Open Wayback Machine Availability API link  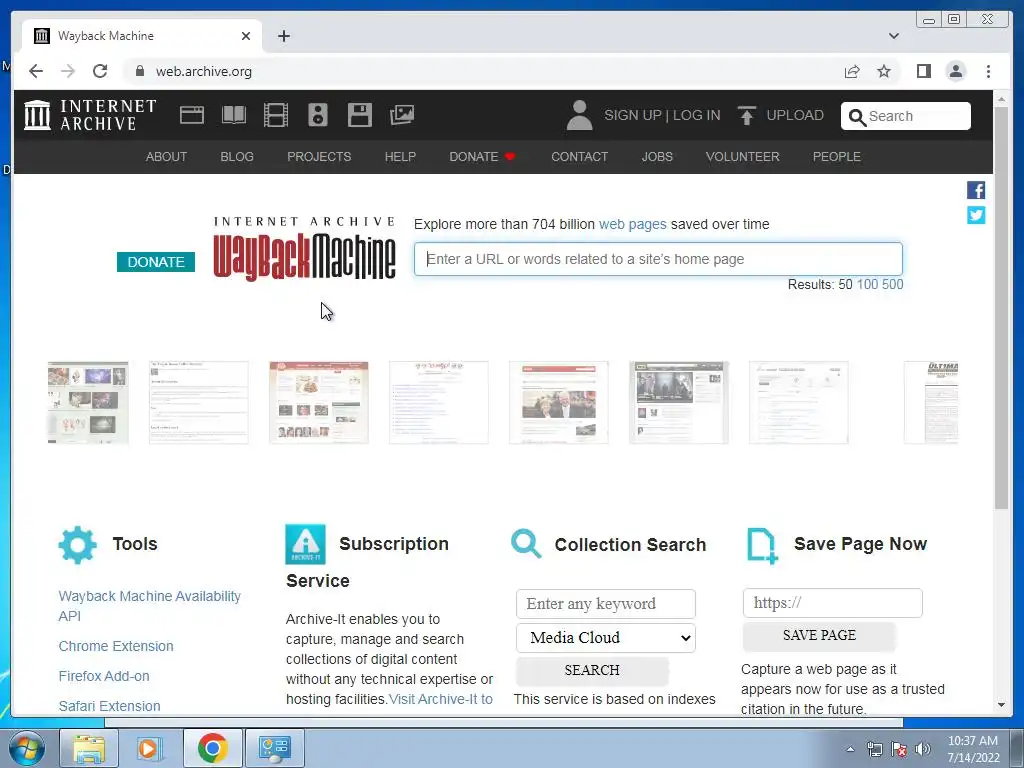pyautogui.click(x=150, y=606)
